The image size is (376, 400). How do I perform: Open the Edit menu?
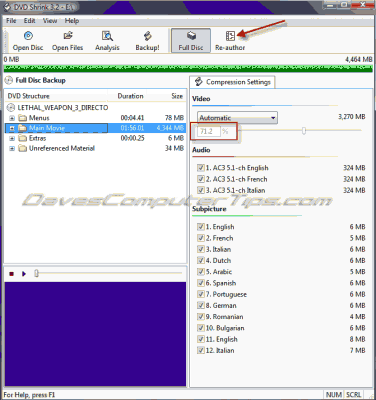tap(29, 21)
